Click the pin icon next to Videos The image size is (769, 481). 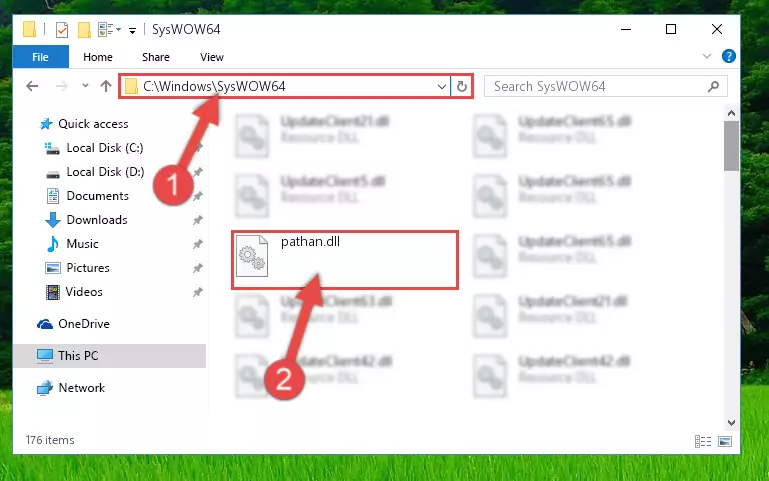(198, 292)
